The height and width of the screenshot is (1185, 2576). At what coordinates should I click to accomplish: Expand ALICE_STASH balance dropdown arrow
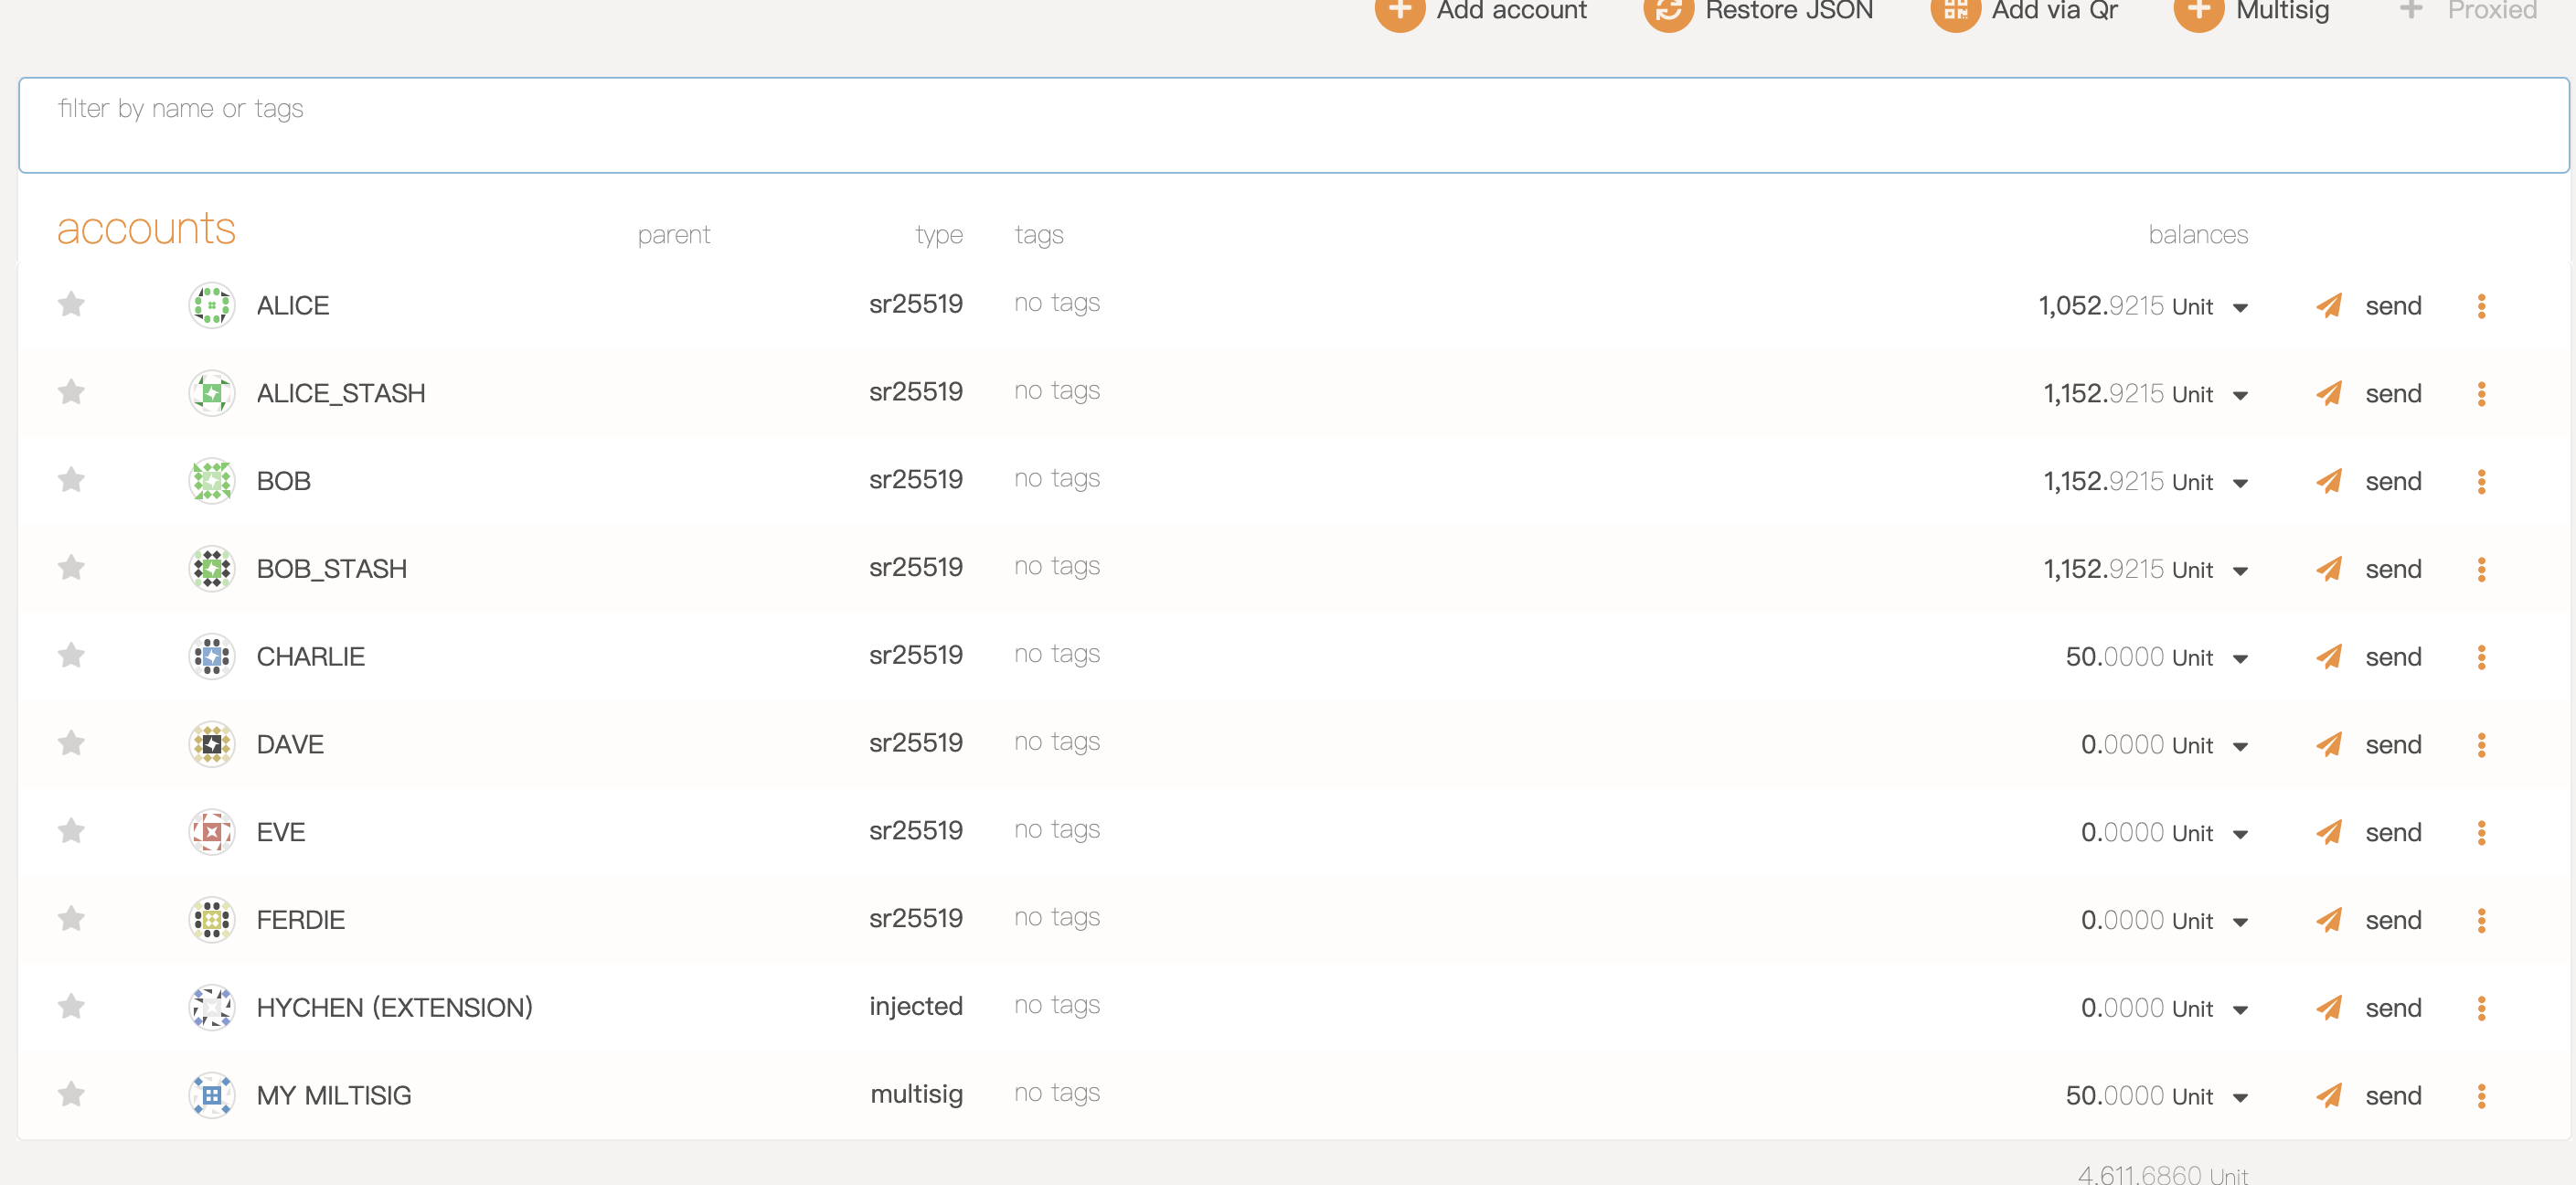[x=2240, y=395]
